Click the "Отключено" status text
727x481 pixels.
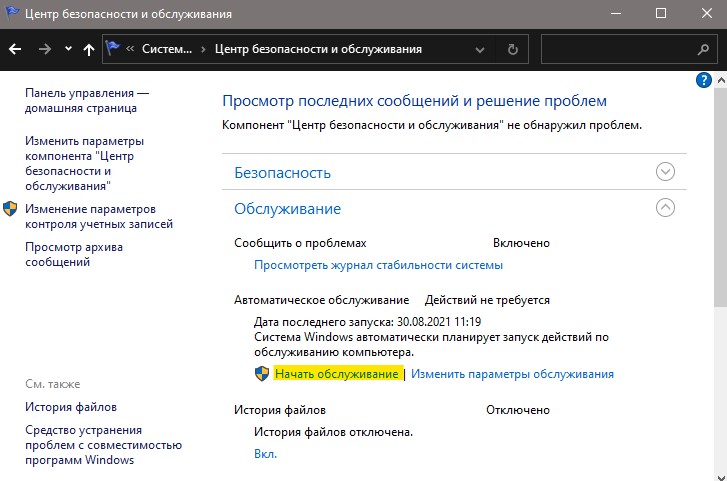(517, 410)
